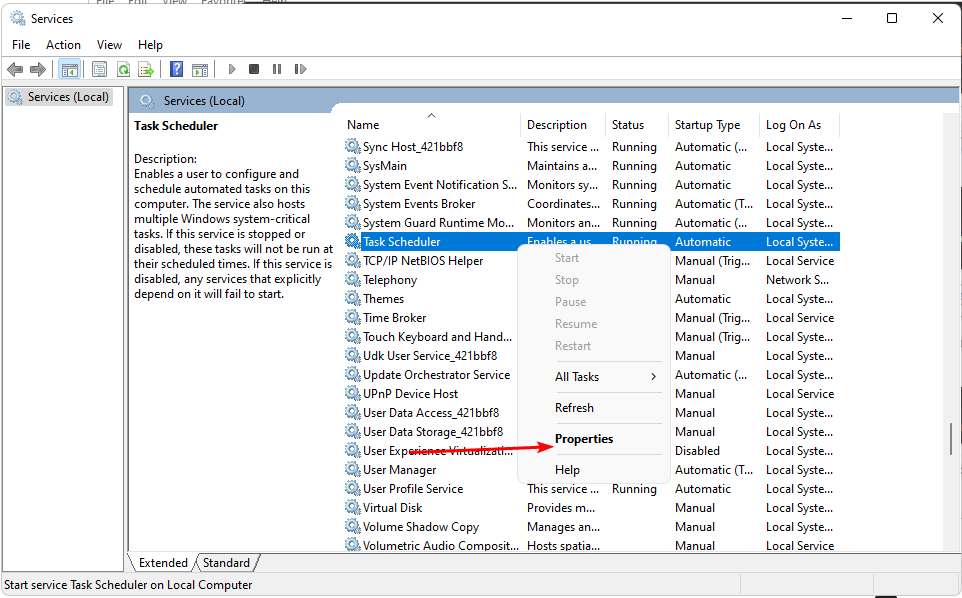The width and height of the screenshot is (962, 598).
Task: Sort by the Startup Type column header
Action: tap(714, 125)
